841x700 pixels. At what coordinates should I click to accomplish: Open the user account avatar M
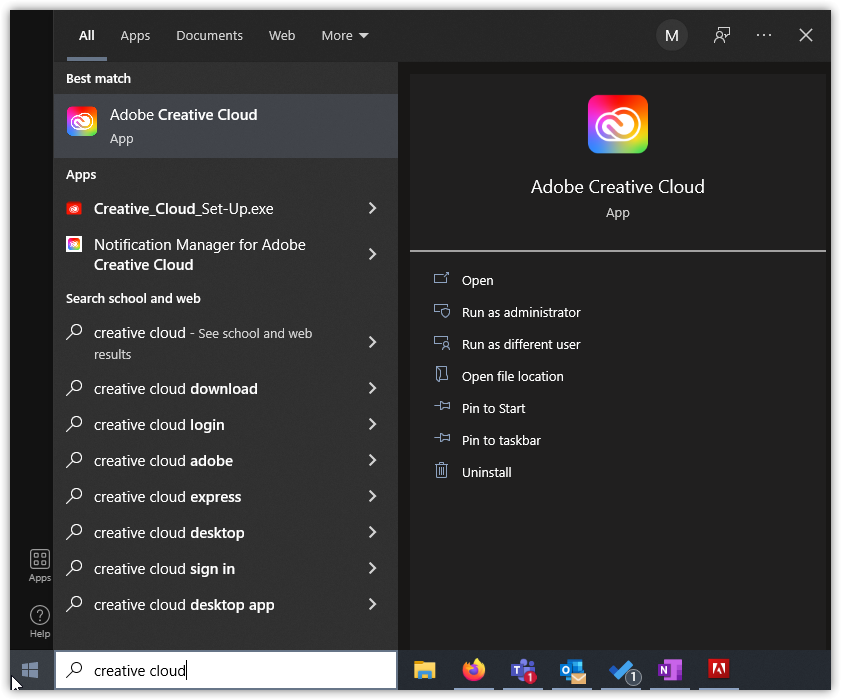(x=672, y=35)
